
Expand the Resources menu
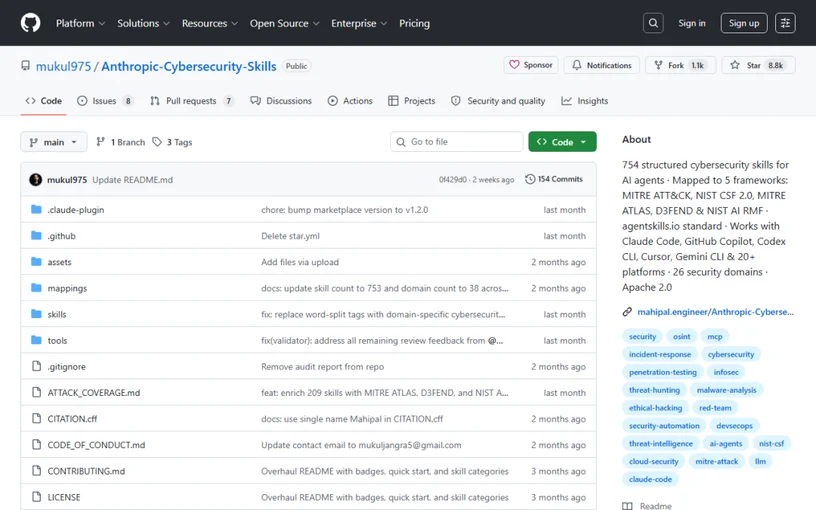click(210, 23)
